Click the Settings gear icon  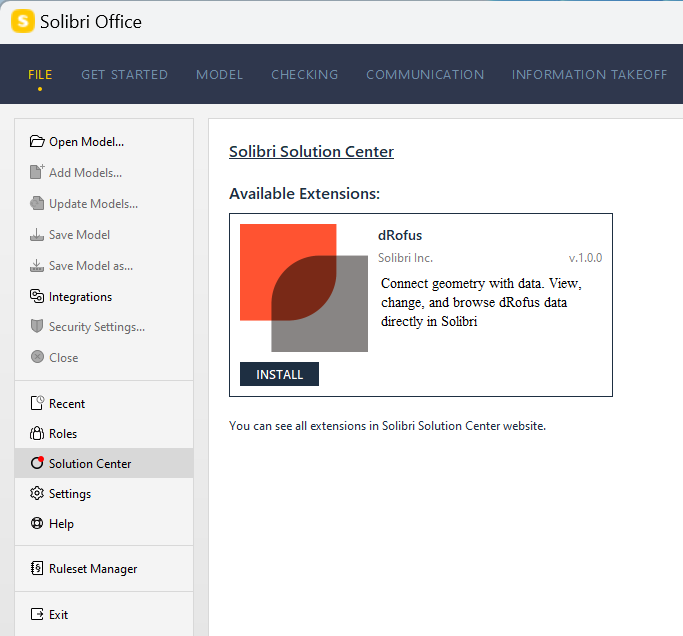point(37,494)
